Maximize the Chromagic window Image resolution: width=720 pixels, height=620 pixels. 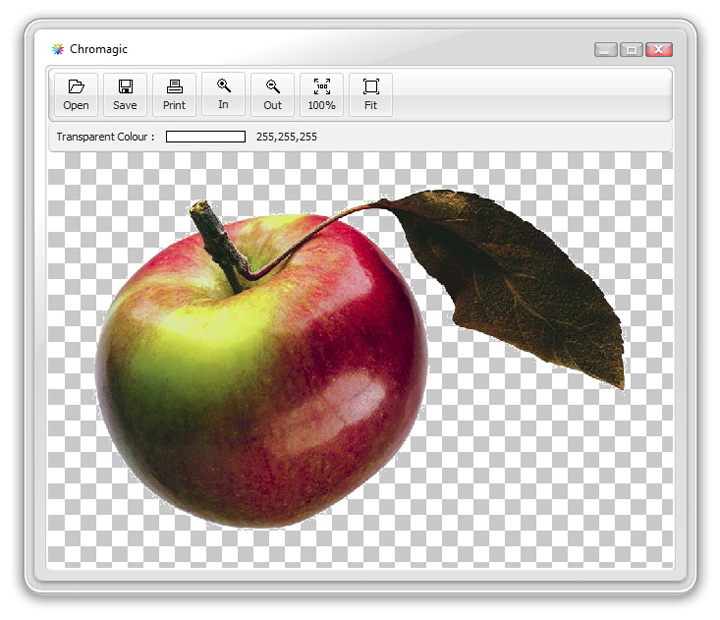point(631,49)
